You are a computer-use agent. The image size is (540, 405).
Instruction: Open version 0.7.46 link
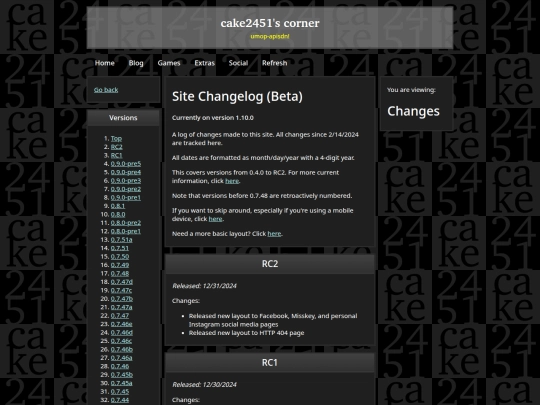[120, 366]
